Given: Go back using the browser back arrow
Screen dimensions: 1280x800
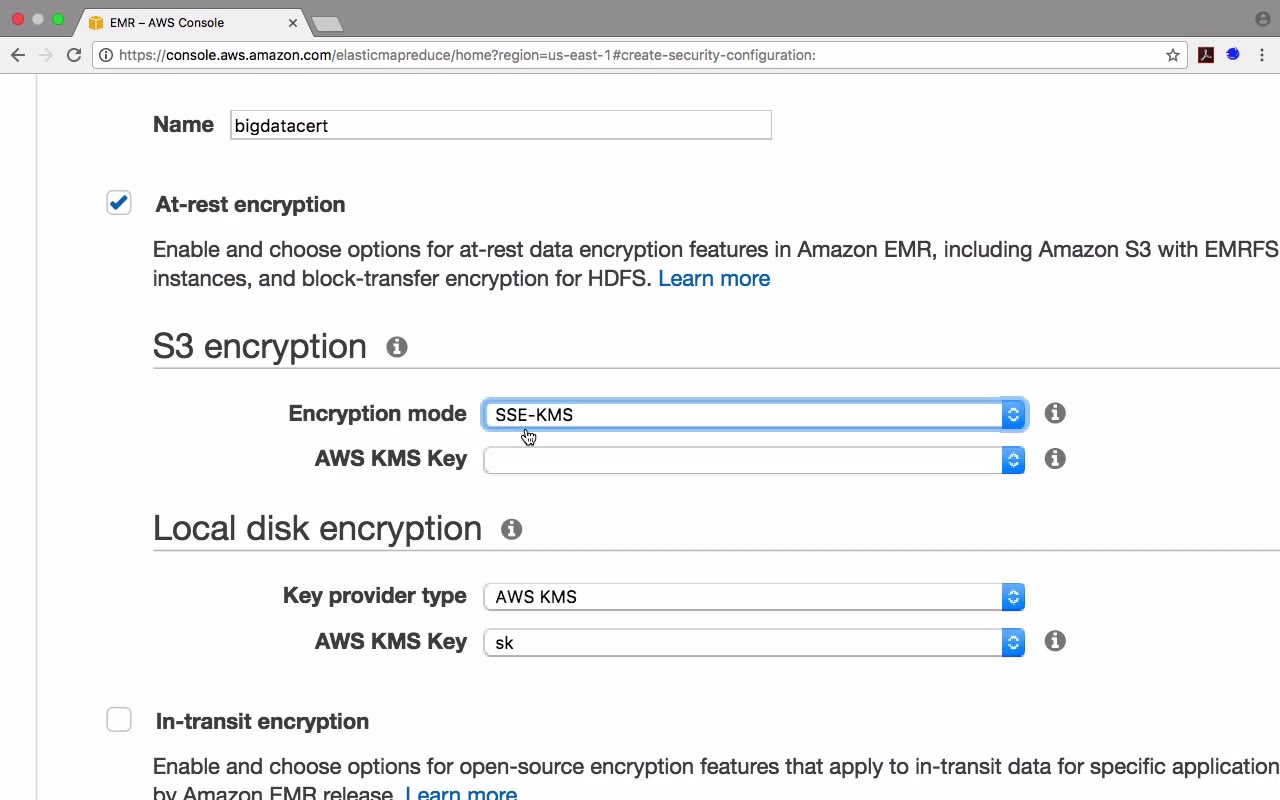Looking at the screenshot, I should (18, 55).
